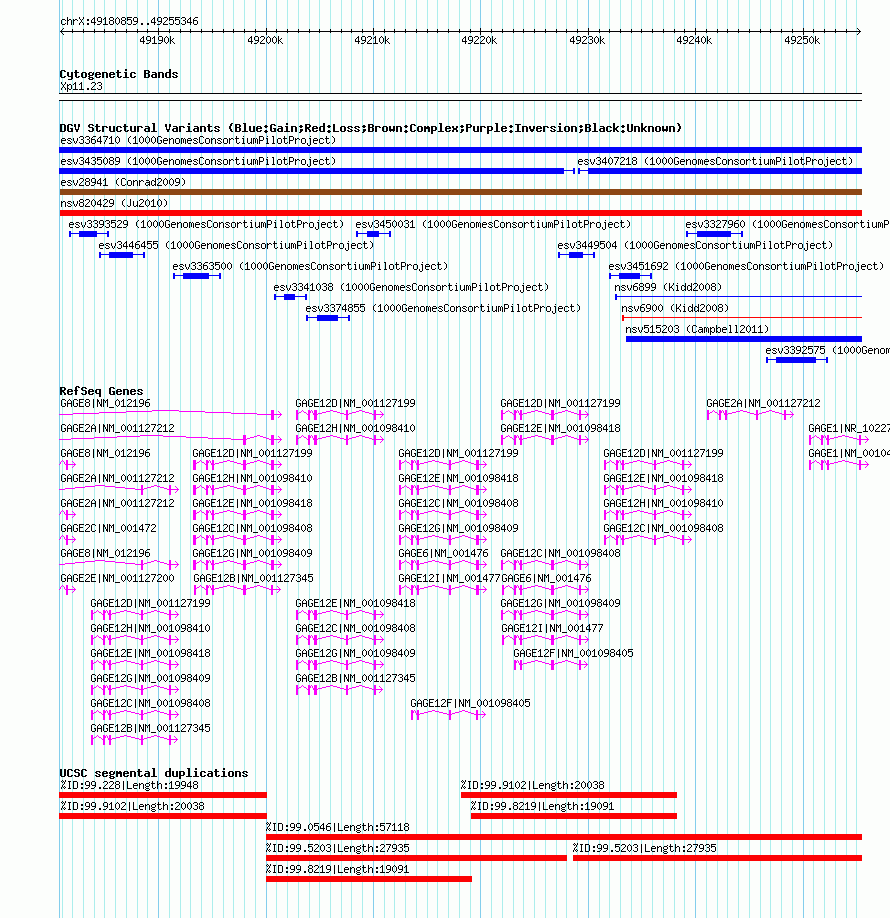Click the nsv6899 (Kidd2008) label
The height and width of the screenshot is (918, 890).
pos(668,287)
